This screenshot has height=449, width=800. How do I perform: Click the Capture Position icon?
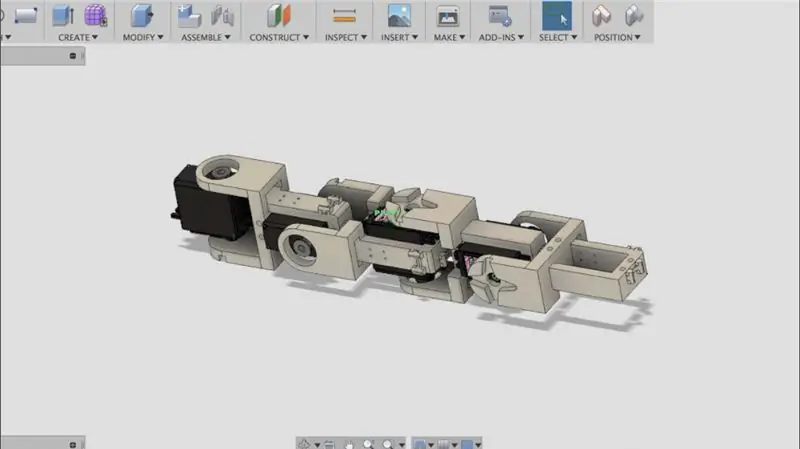[x=602, y=16]
